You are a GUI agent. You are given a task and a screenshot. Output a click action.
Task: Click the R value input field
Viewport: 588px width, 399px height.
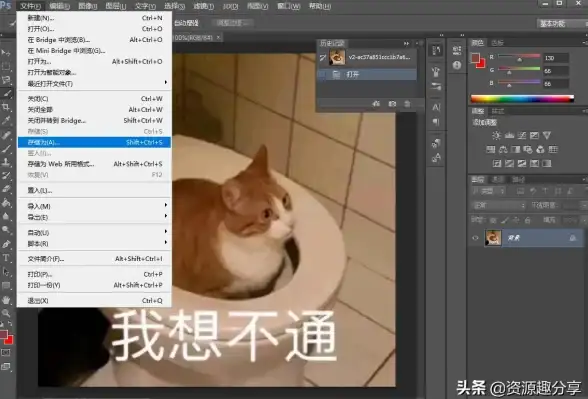coord(556,58)
